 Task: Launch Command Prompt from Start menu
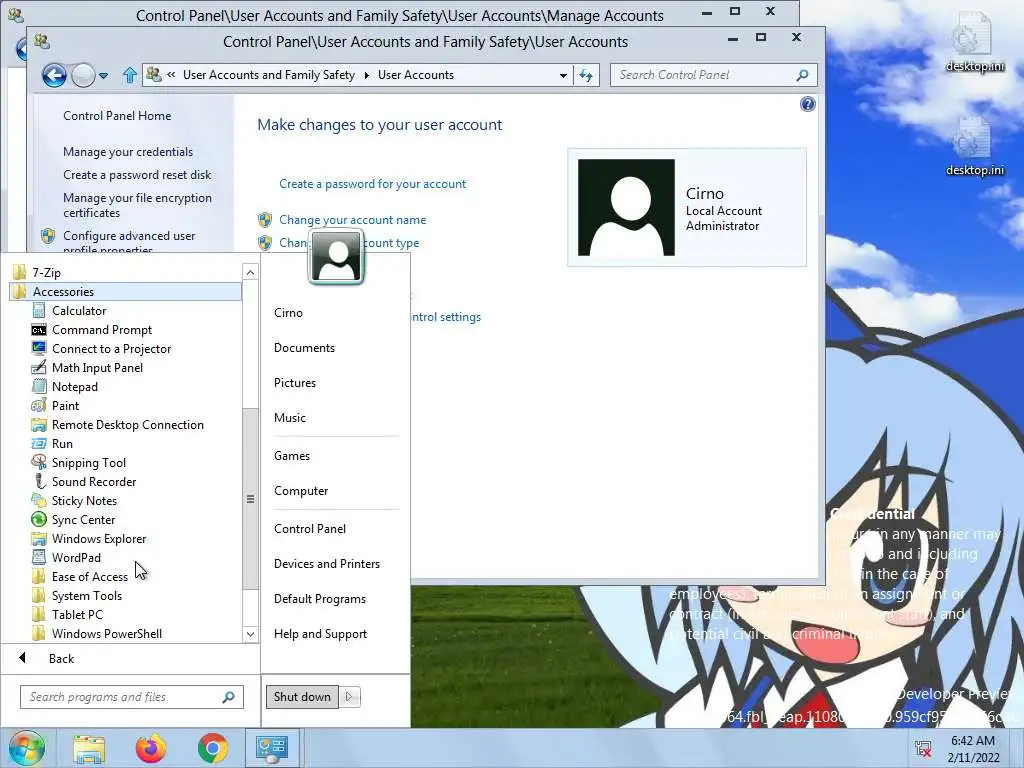click(x=101, y=330)
